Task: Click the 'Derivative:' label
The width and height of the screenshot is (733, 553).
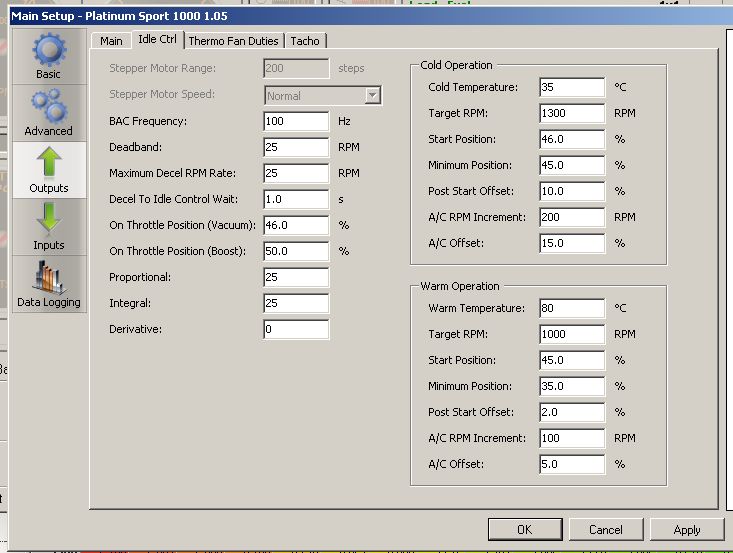Action: click(136, 329)
